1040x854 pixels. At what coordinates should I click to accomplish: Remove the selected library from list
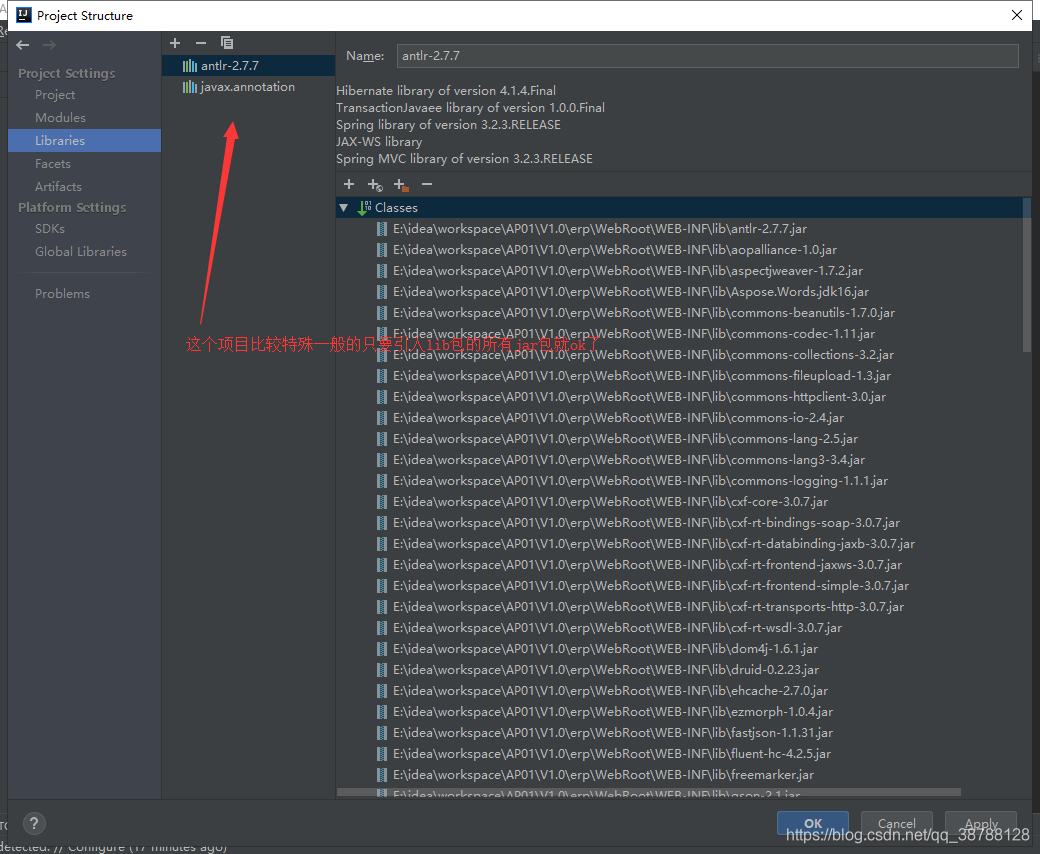tap(201, 43)
